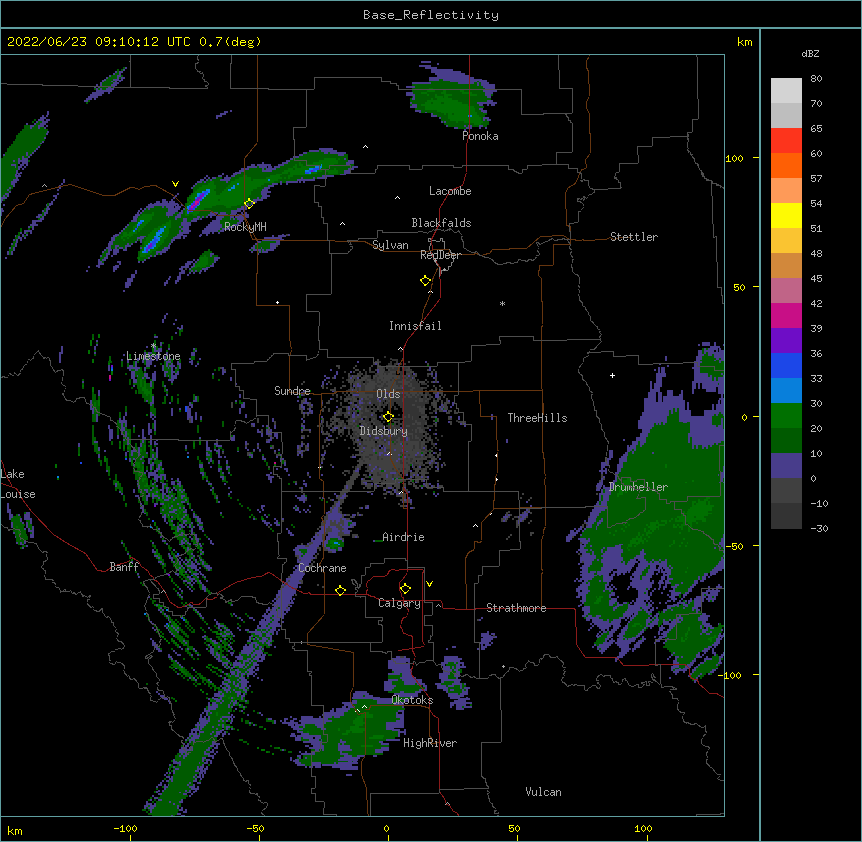Click the yellow marker southeast of Cochrane
862x842 pixels.
pos(340,590)
